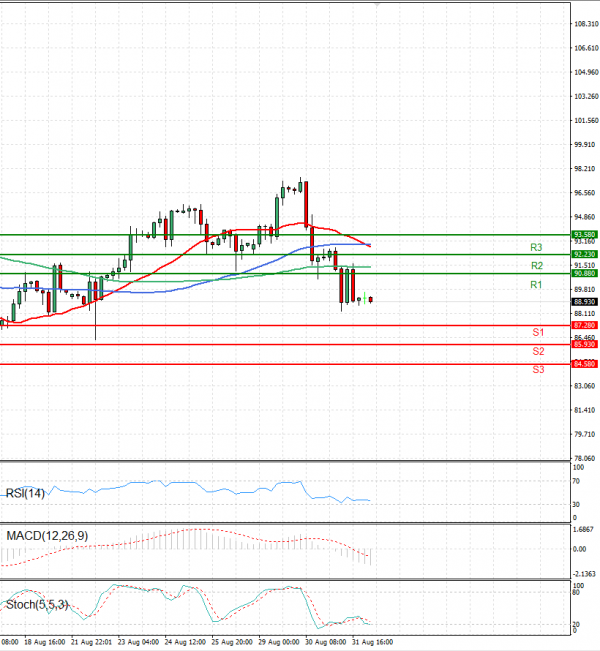600x651 pixels.
Task: Click the current price label 88.930
Action: tap(585, 302)
